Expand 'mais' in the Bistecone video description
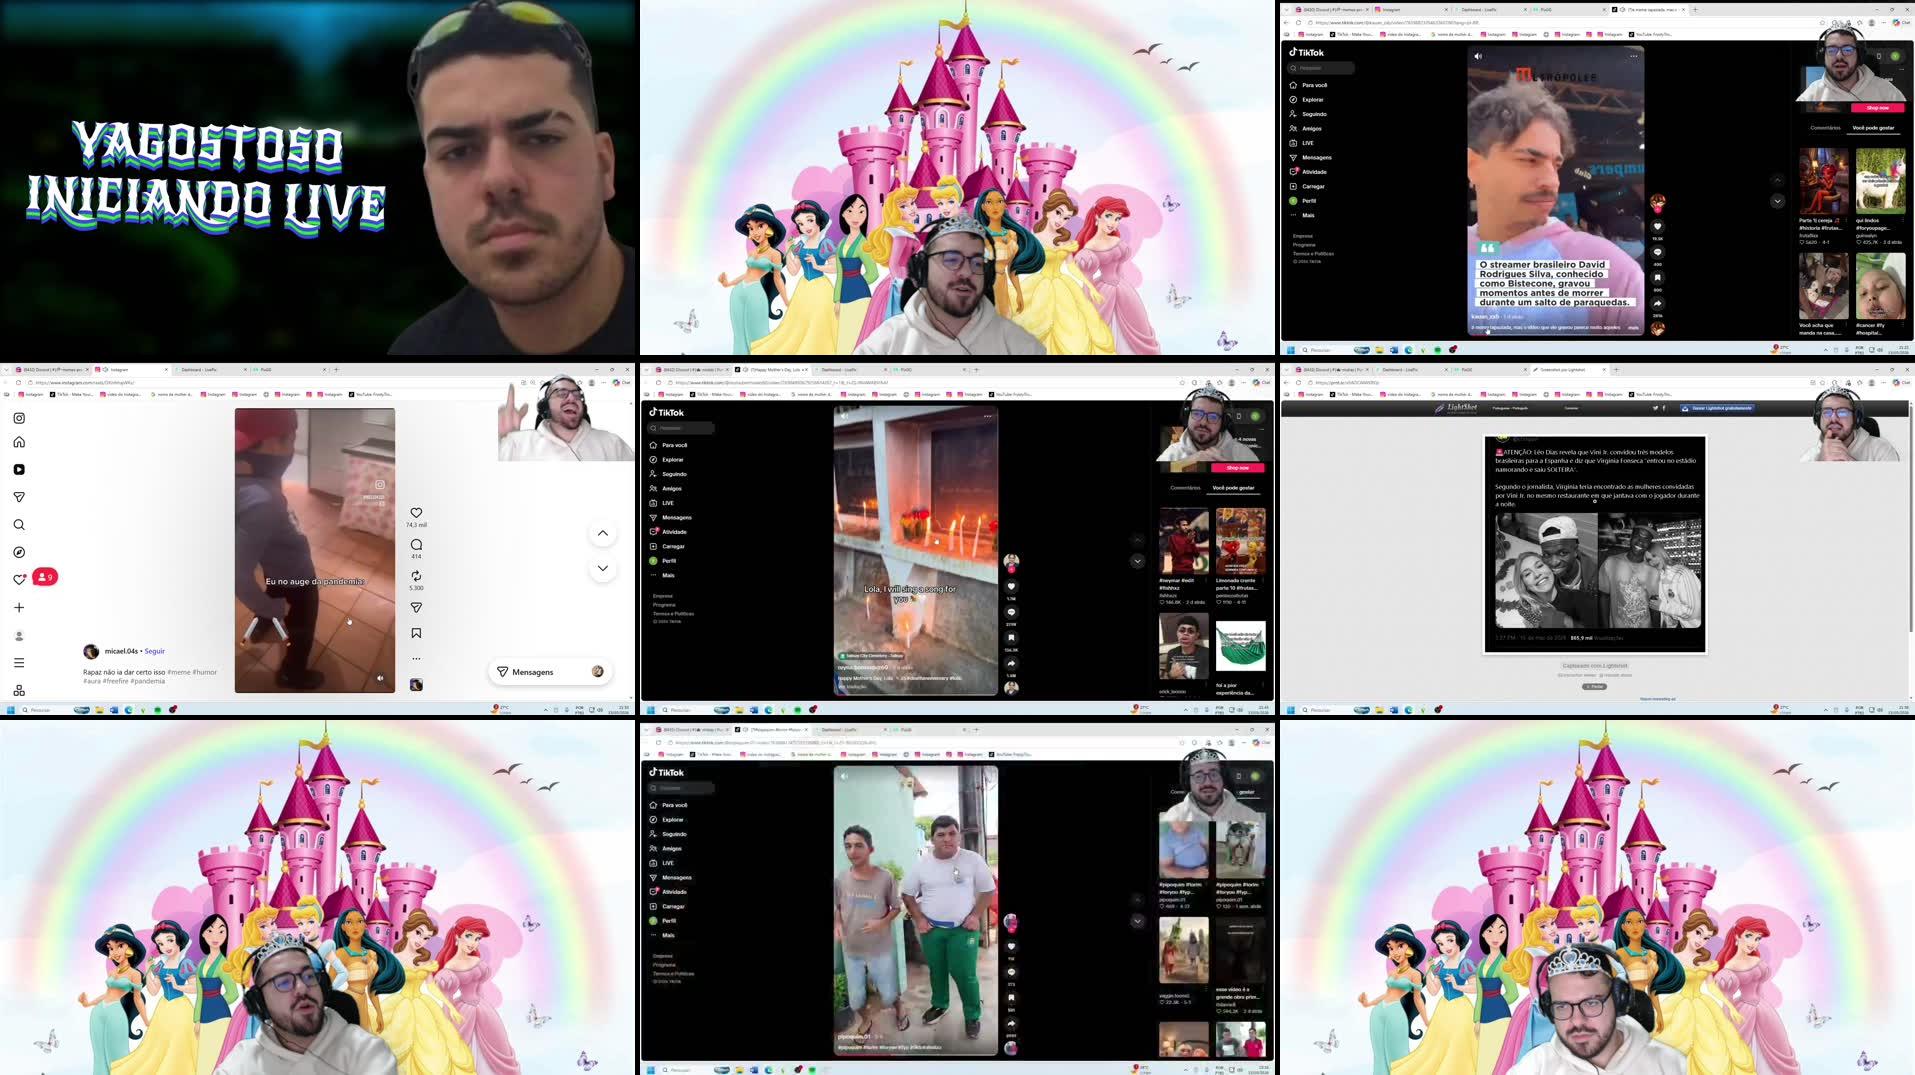 (1633, 327)
